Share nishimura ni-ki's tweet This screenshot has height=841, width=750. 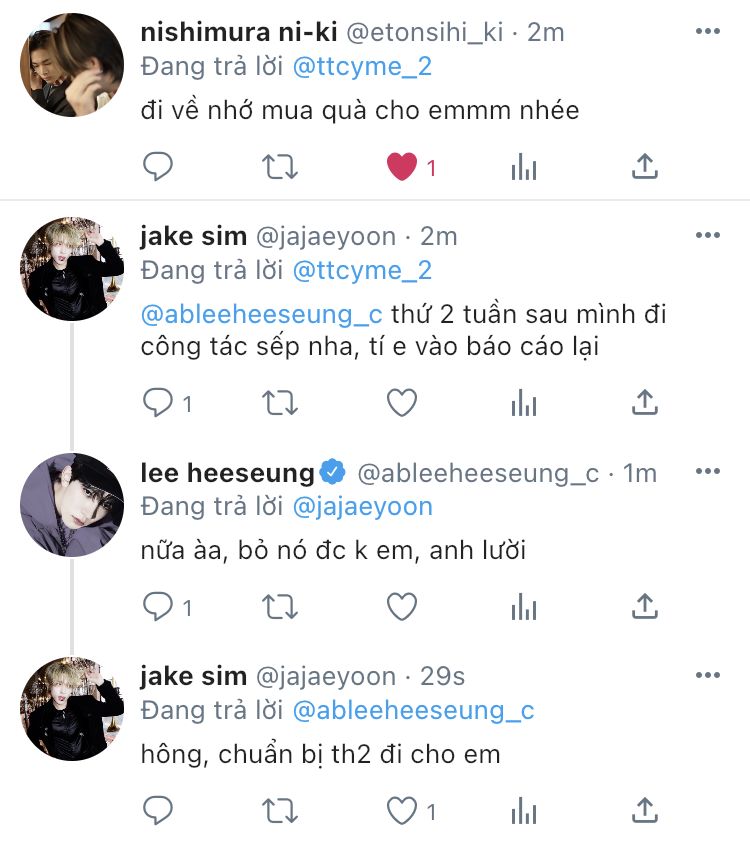644,166
